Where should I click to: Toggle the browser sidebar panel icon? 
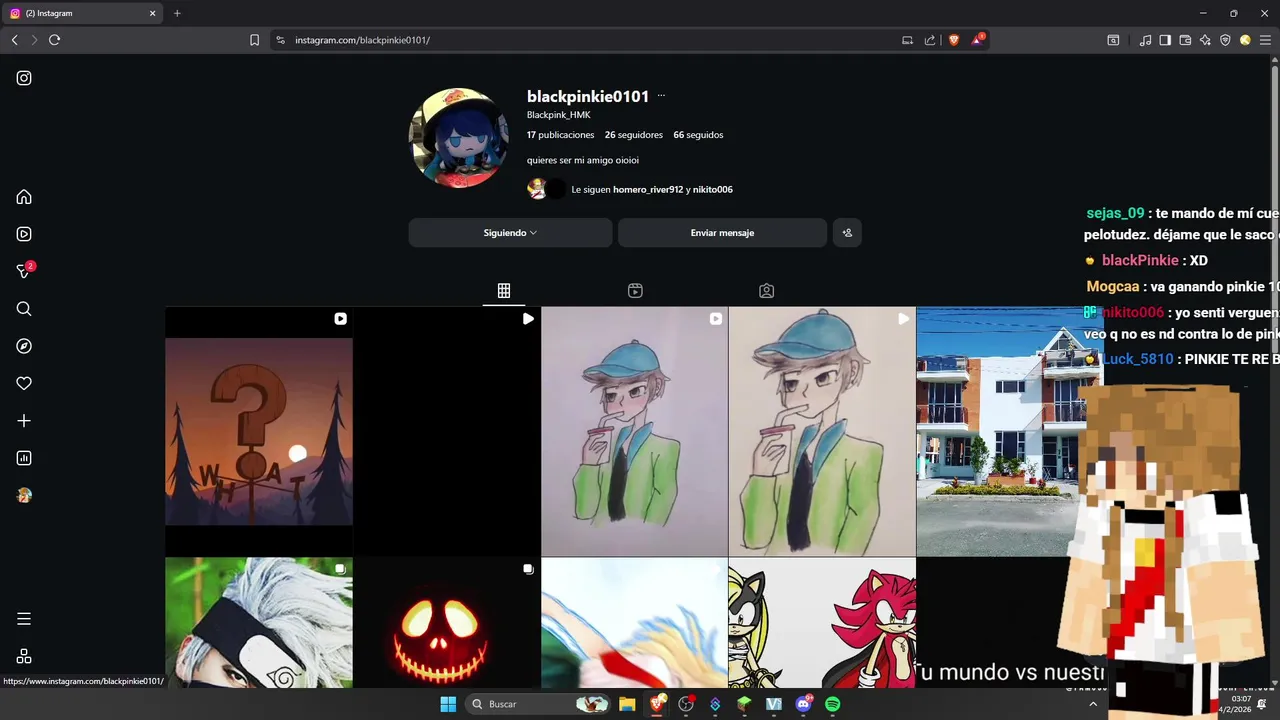pyautogui.click(x=1165, y=40)
